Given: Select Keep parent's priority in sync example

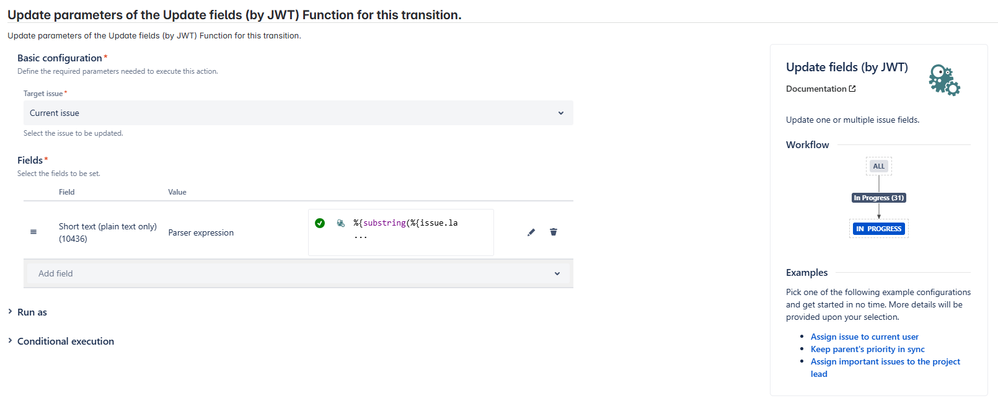Looking at the screenshot, I should click(867, 349).
